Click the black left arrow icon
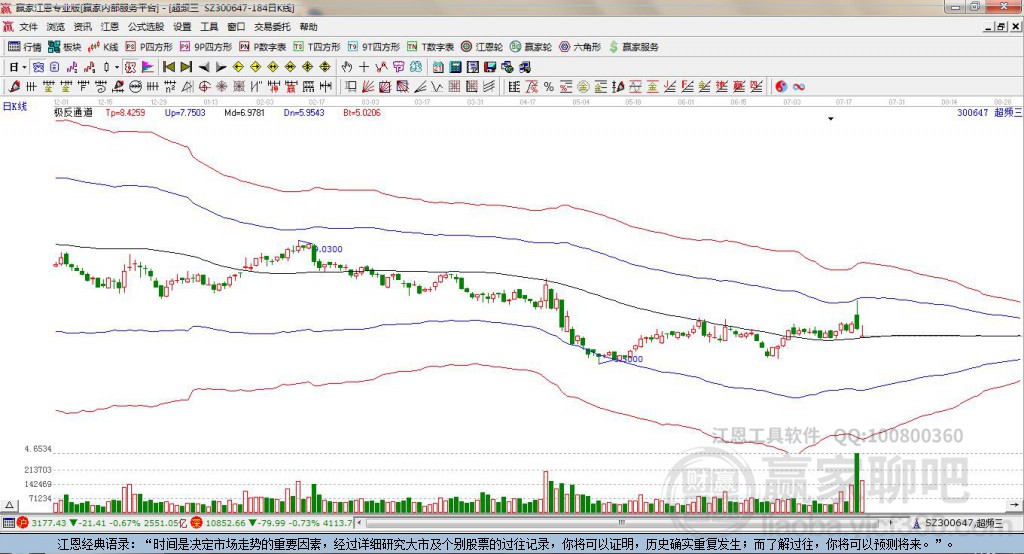The height and width of the screenshot is (554, 1024). (204, 67)
